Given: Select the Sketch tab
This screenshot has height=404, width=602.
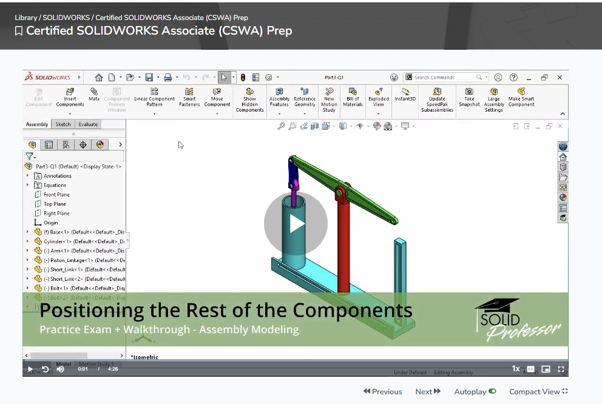Looking at the screenshot, I should [x=63, y=124].
